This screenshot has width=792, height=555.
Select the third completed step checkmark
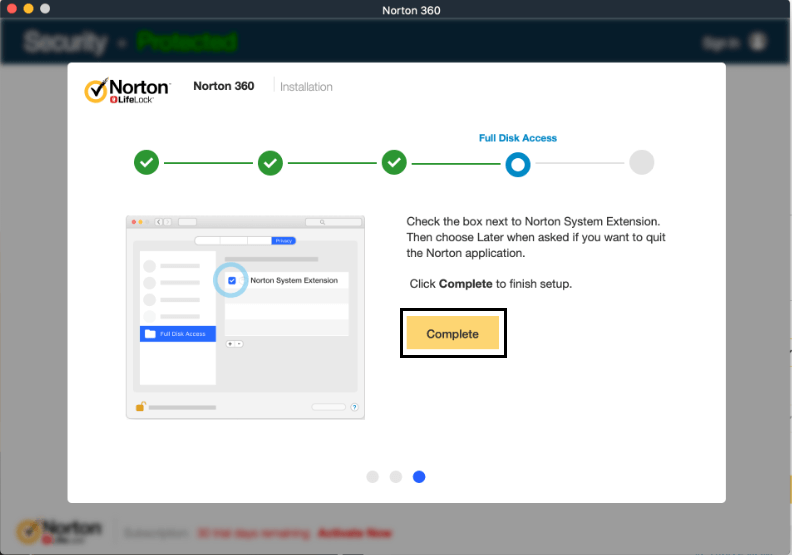click(394, 163)
